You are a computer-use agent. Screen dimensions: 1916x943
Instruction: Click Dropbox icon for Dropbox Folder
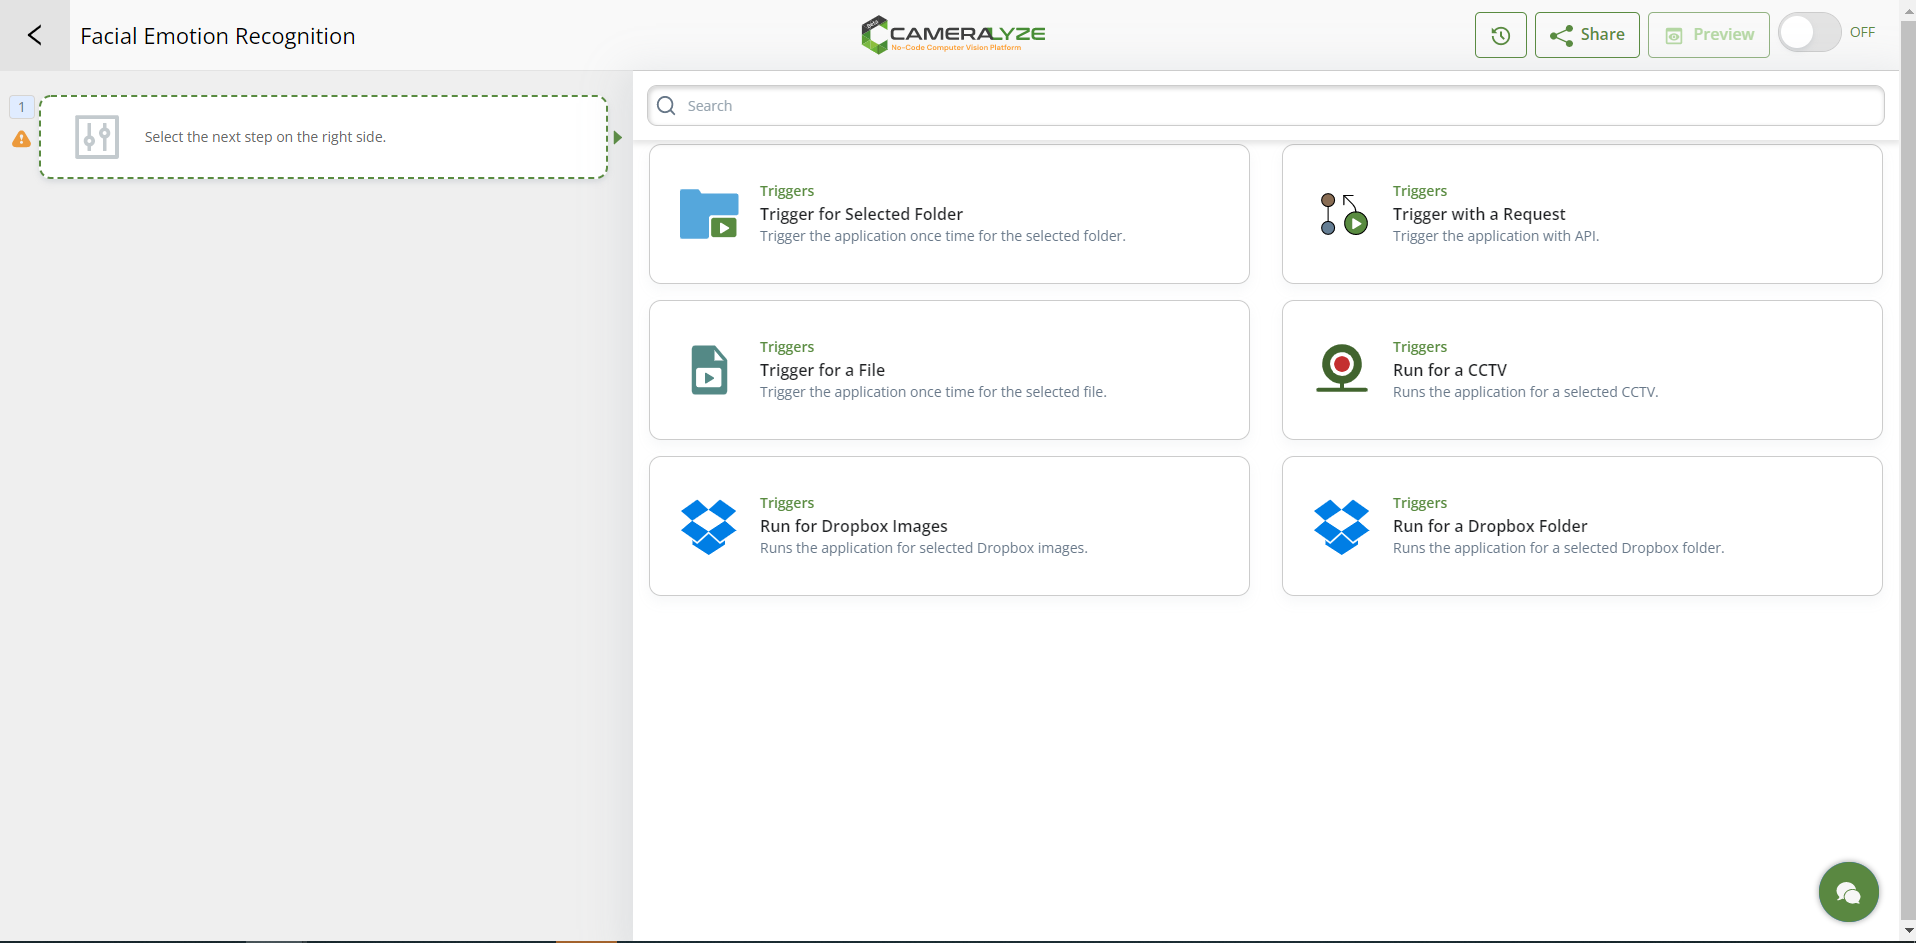click(x=1342, y=527)
